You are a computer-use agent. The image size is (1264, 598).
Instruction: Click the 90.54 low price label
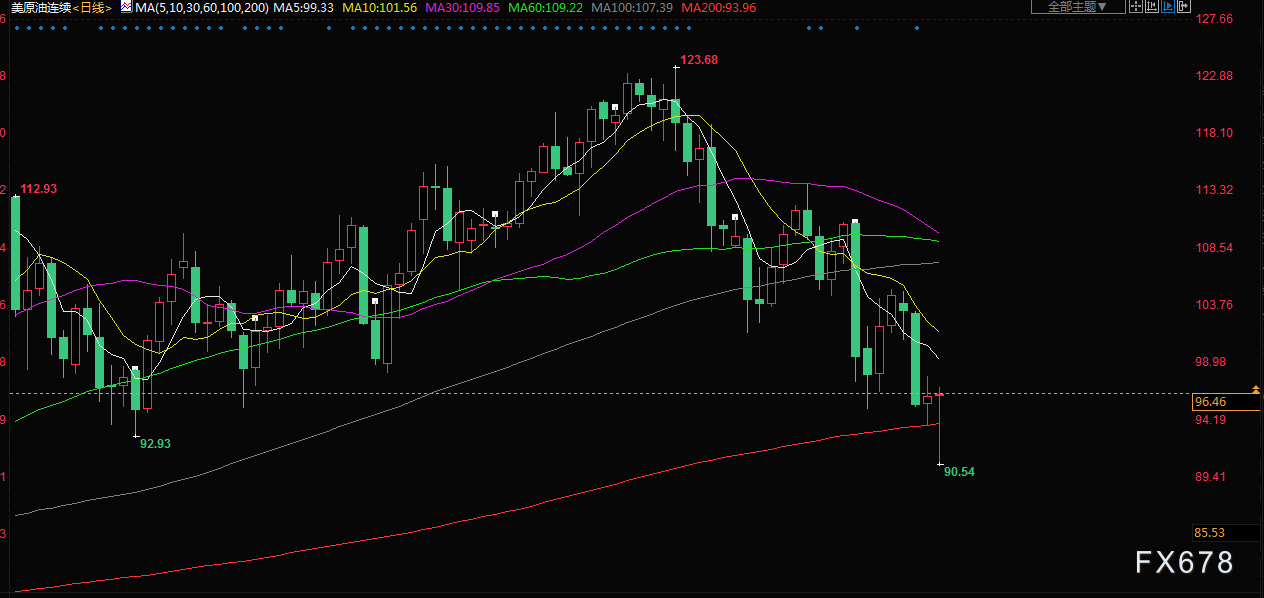959,471
